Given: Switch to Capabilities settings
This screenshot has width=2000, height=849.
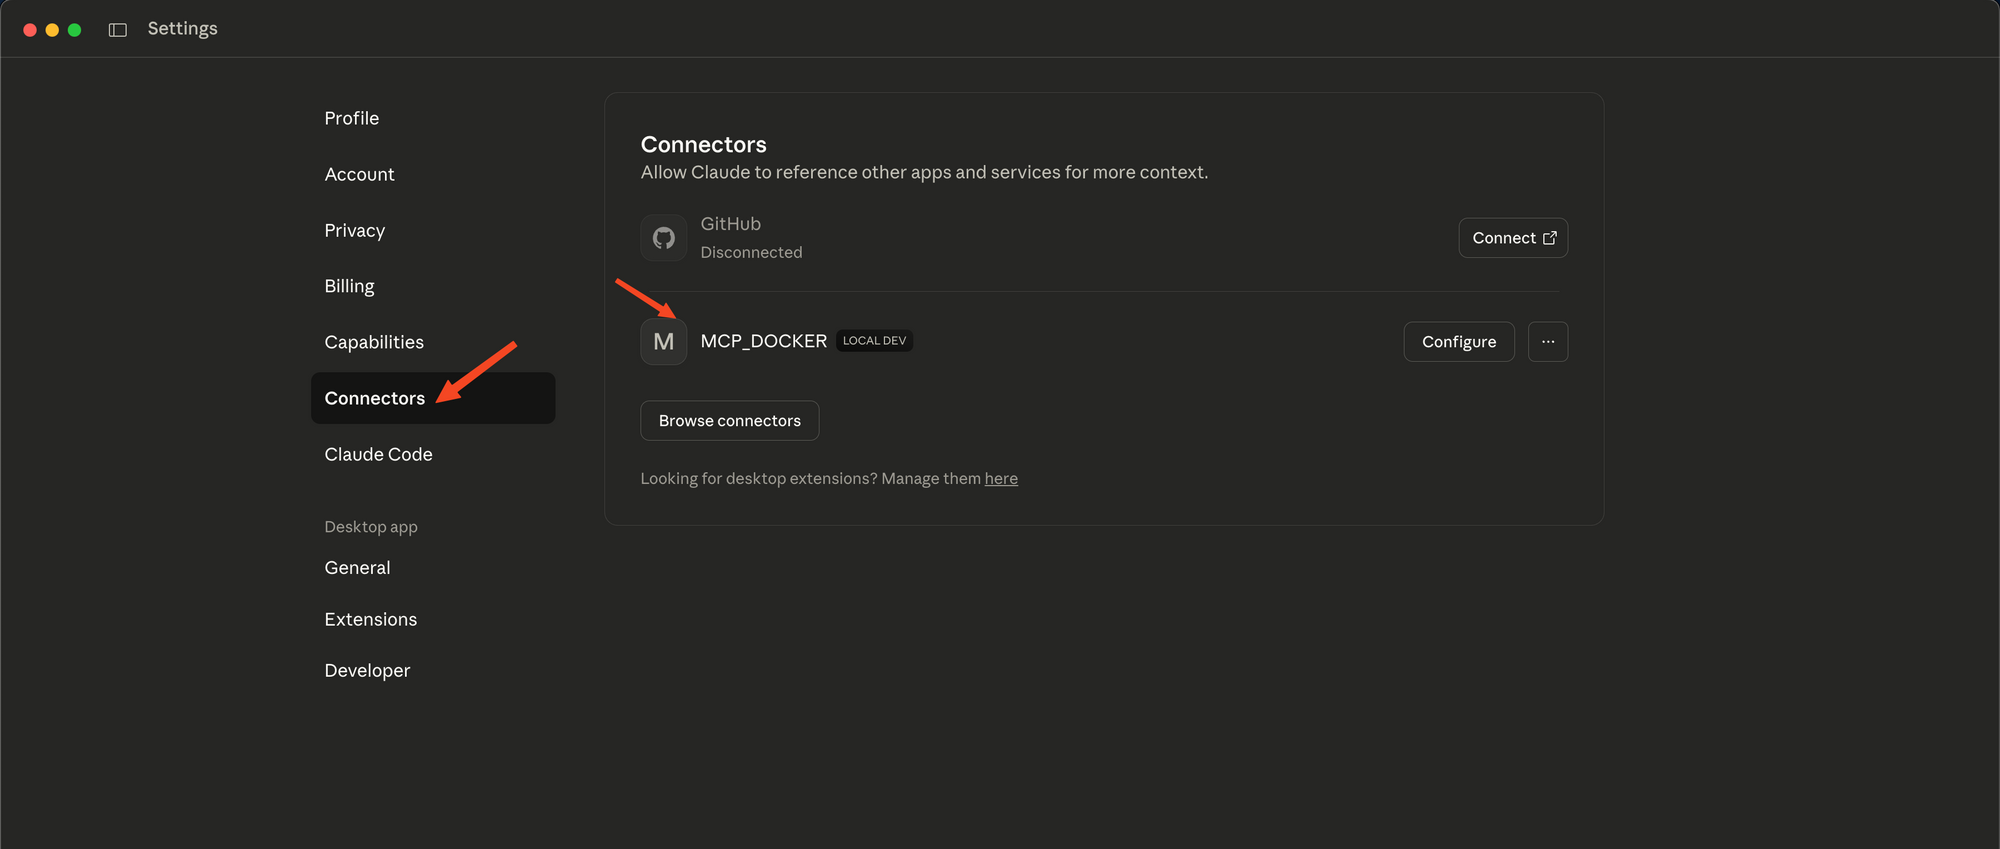Looking at the screenshot, I should (374, 342).
